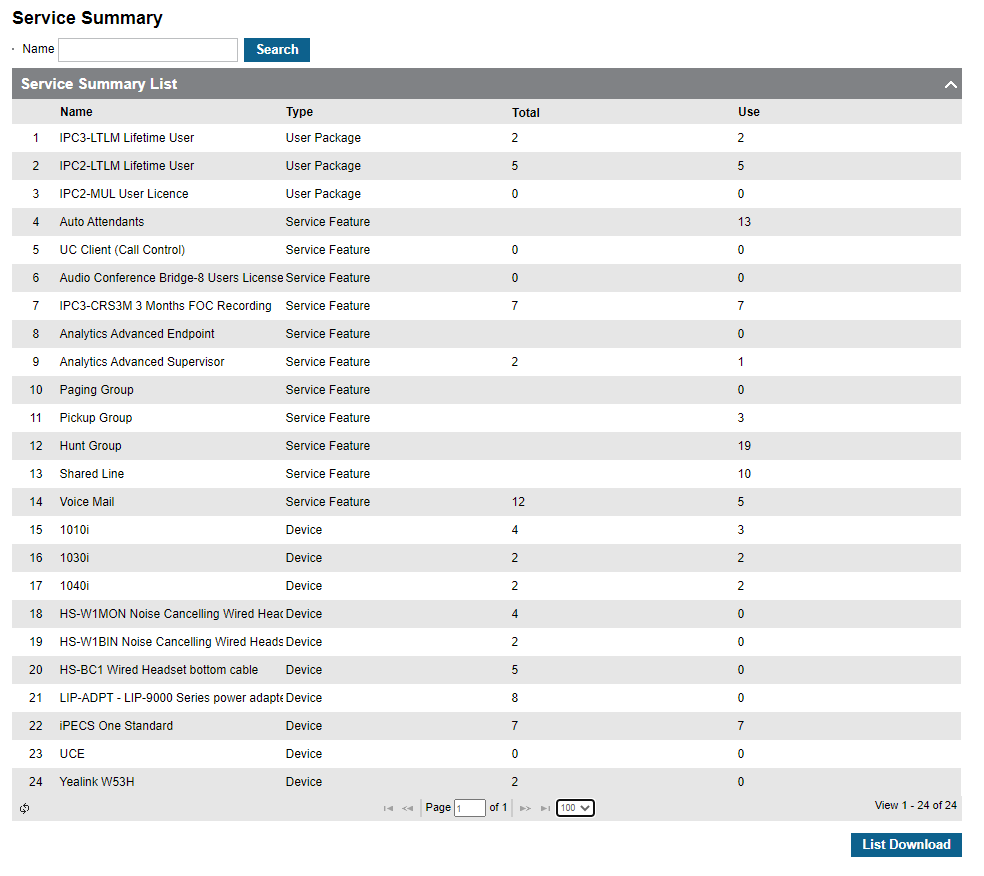Image resolution: width=984 pixels, height=876 pixels.
Task: Select the 1030i device row
Action: [486, 558]
